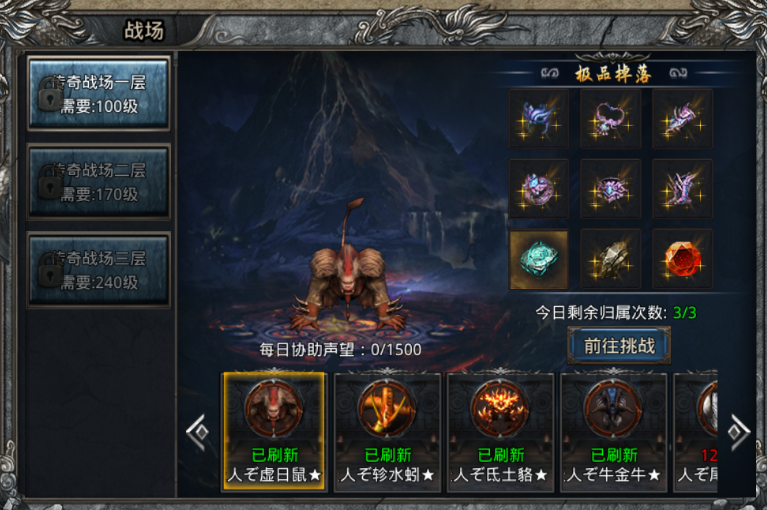Select the partially visible fifth boss card

coord(696,432)
